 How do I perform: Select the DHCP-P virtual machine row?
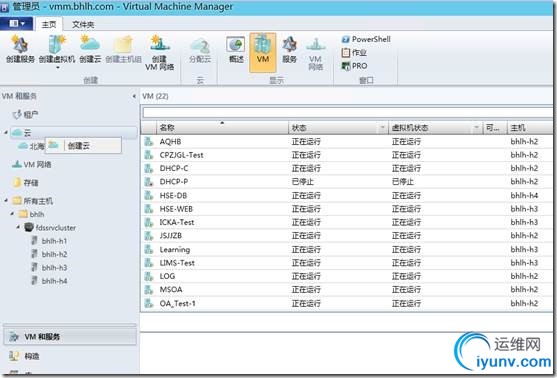click(x=347, y=182)
